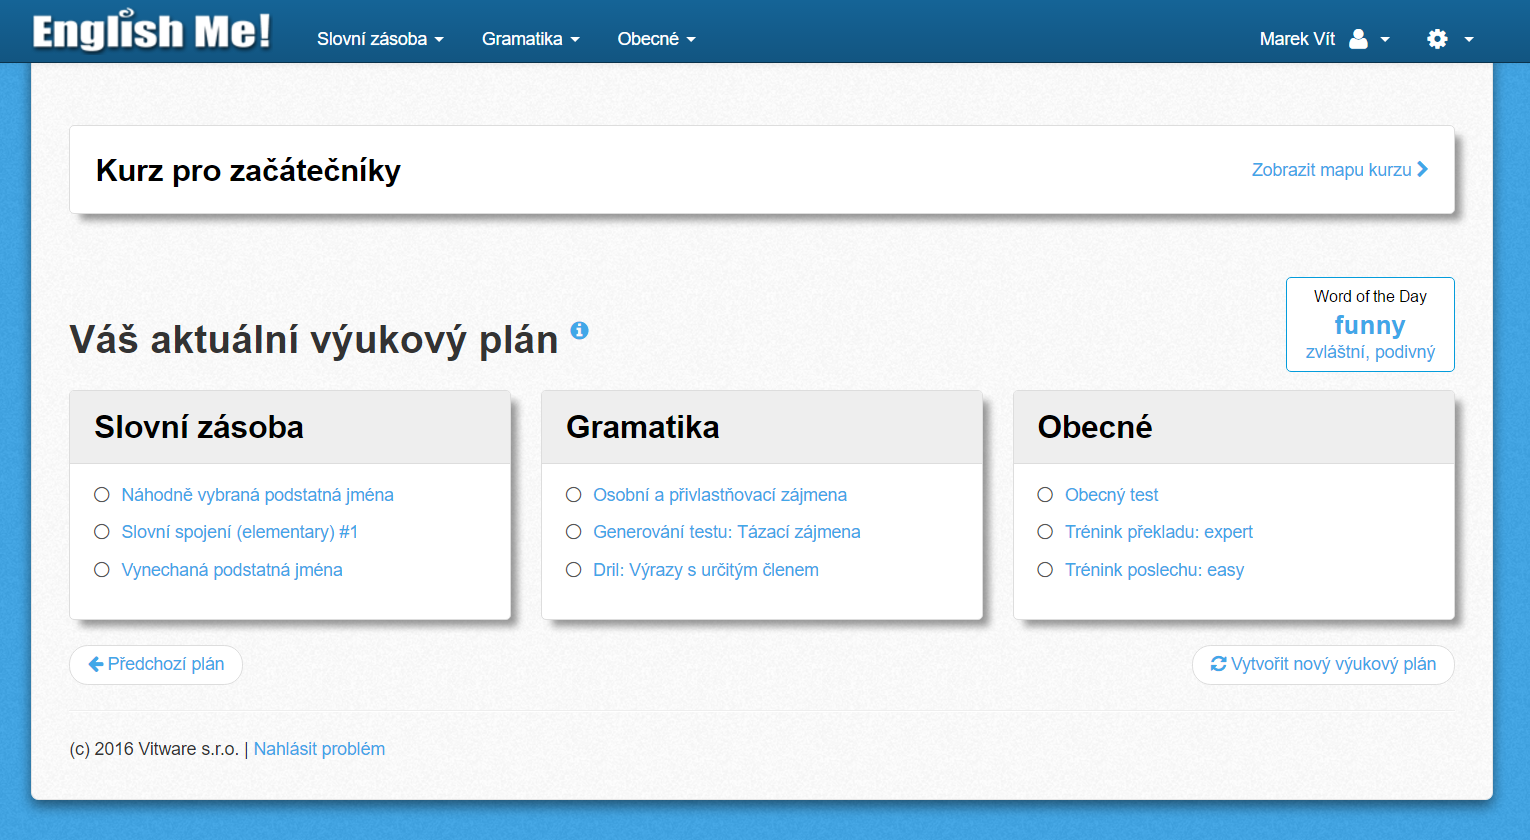Open Náhodně vybraná podstatná jména exercise
1530x840 pixels.
point(257,495)
